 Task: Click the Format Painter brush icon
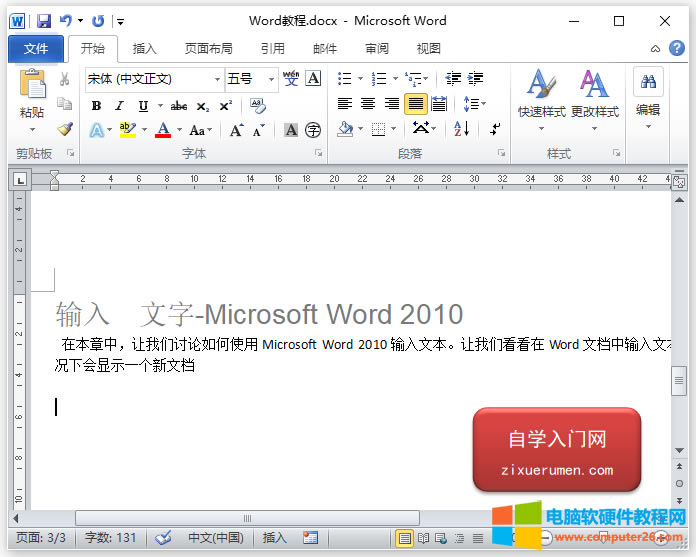65,129
